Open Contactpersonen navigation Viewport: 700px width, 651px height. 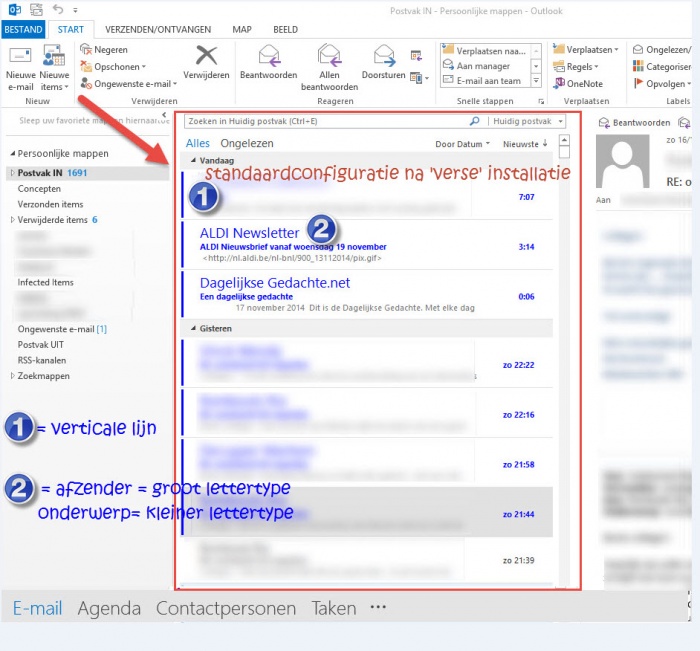pos(226,608)
